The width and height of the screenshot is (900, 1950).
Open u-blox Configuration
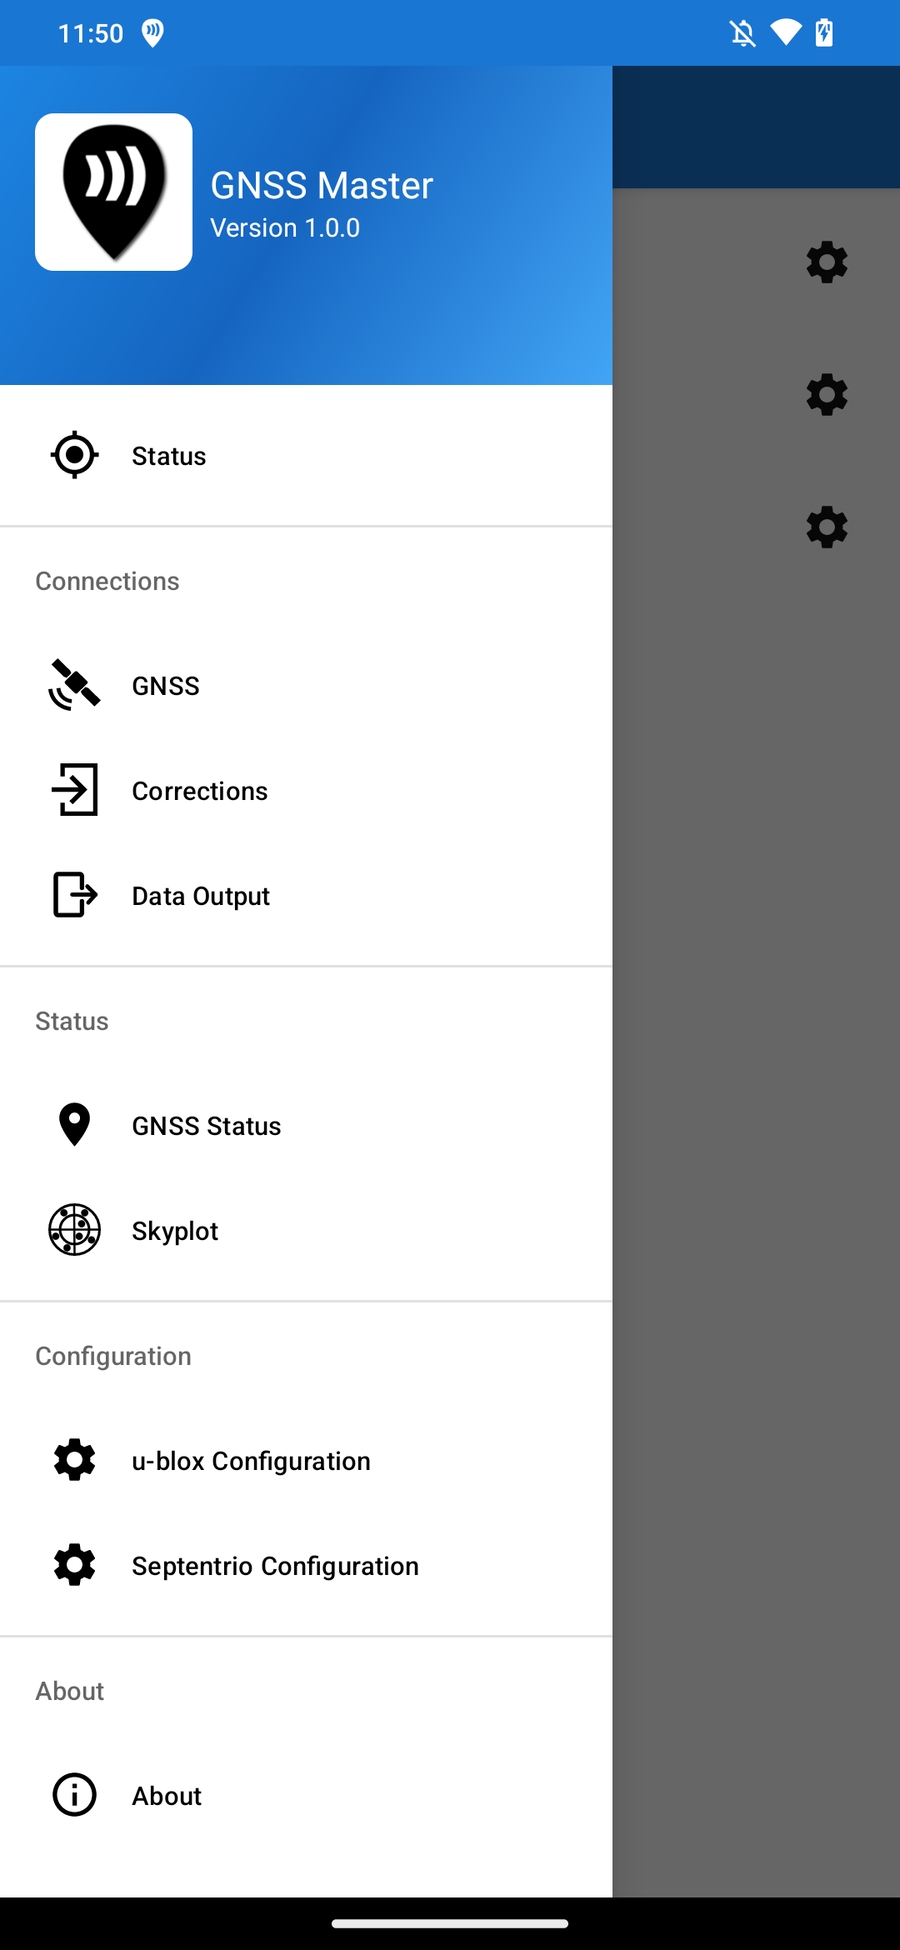(x=251, y=1461)
